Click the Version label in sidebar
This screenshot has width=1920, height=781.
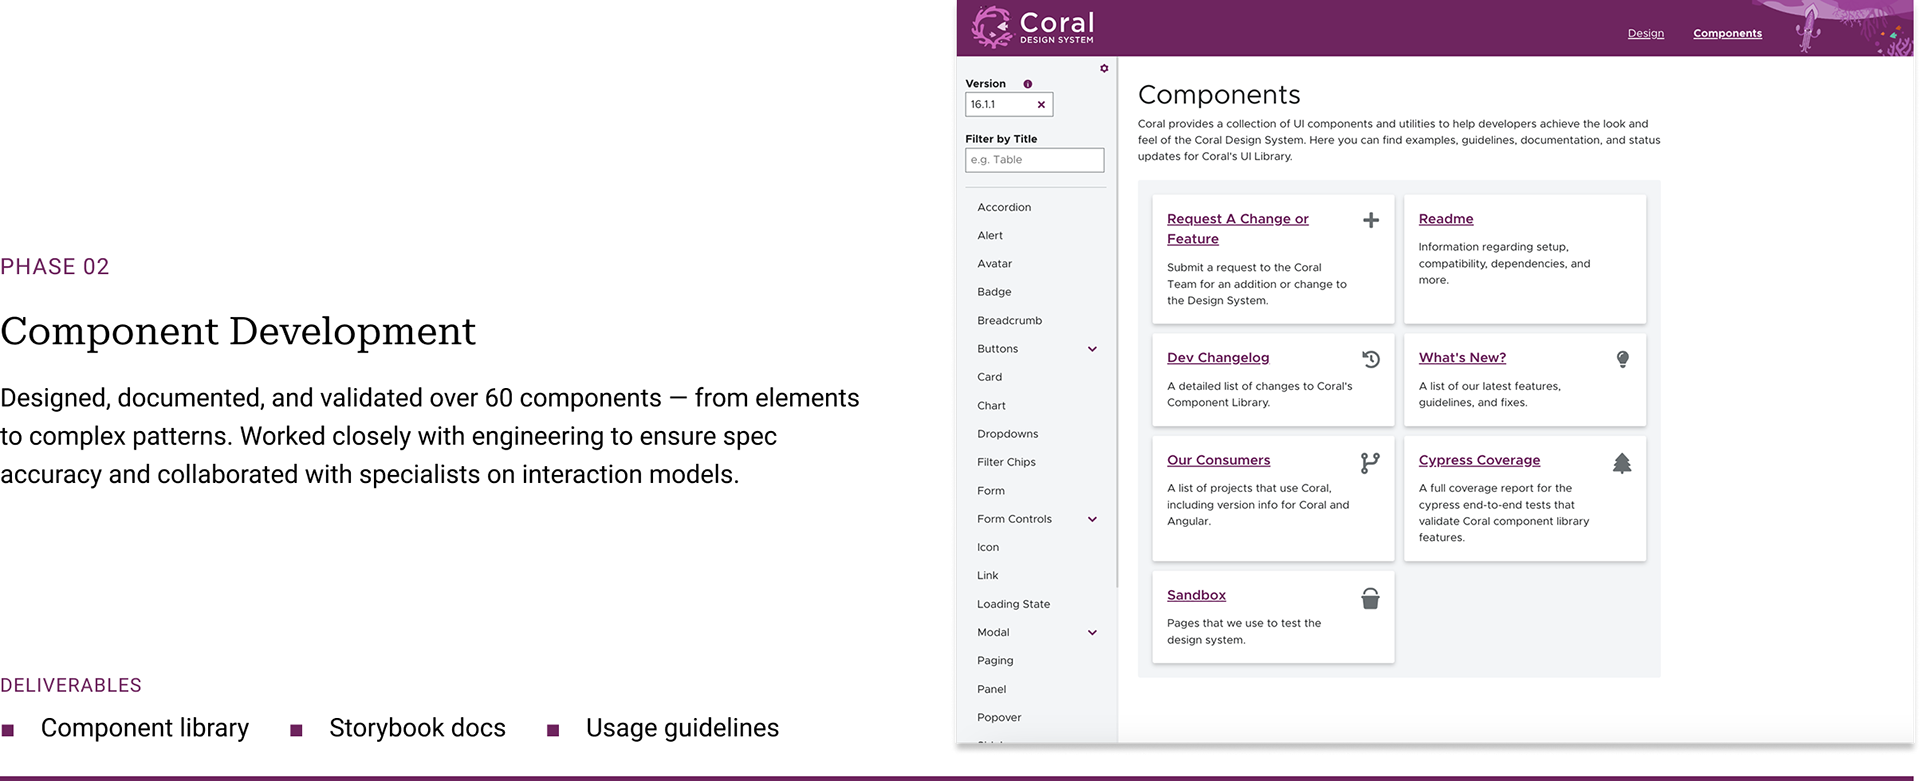[x=985, y=84]
